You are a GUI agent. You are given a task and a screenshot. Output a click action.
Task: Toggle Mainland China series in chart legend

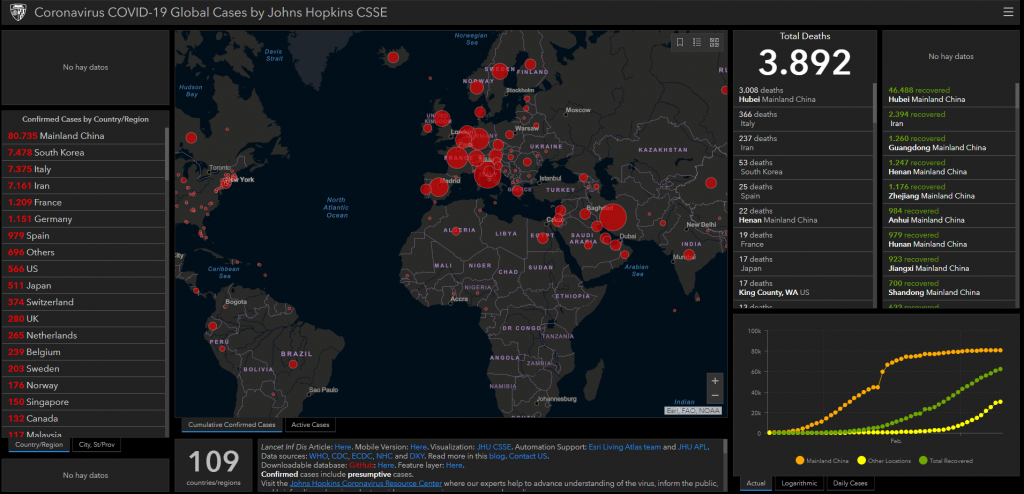822,461
